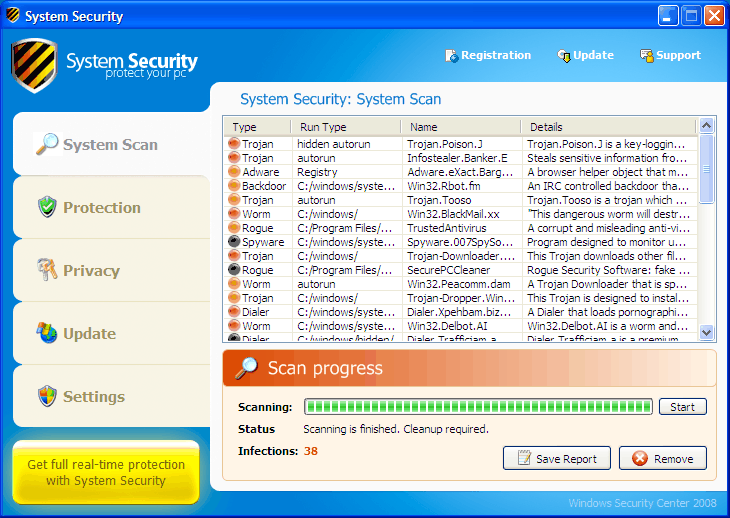Image resolution: width=730 pixels, height=518 pixels.
Task: Select the Trojan-Downloader name cell
Action: tap(461, 256)
